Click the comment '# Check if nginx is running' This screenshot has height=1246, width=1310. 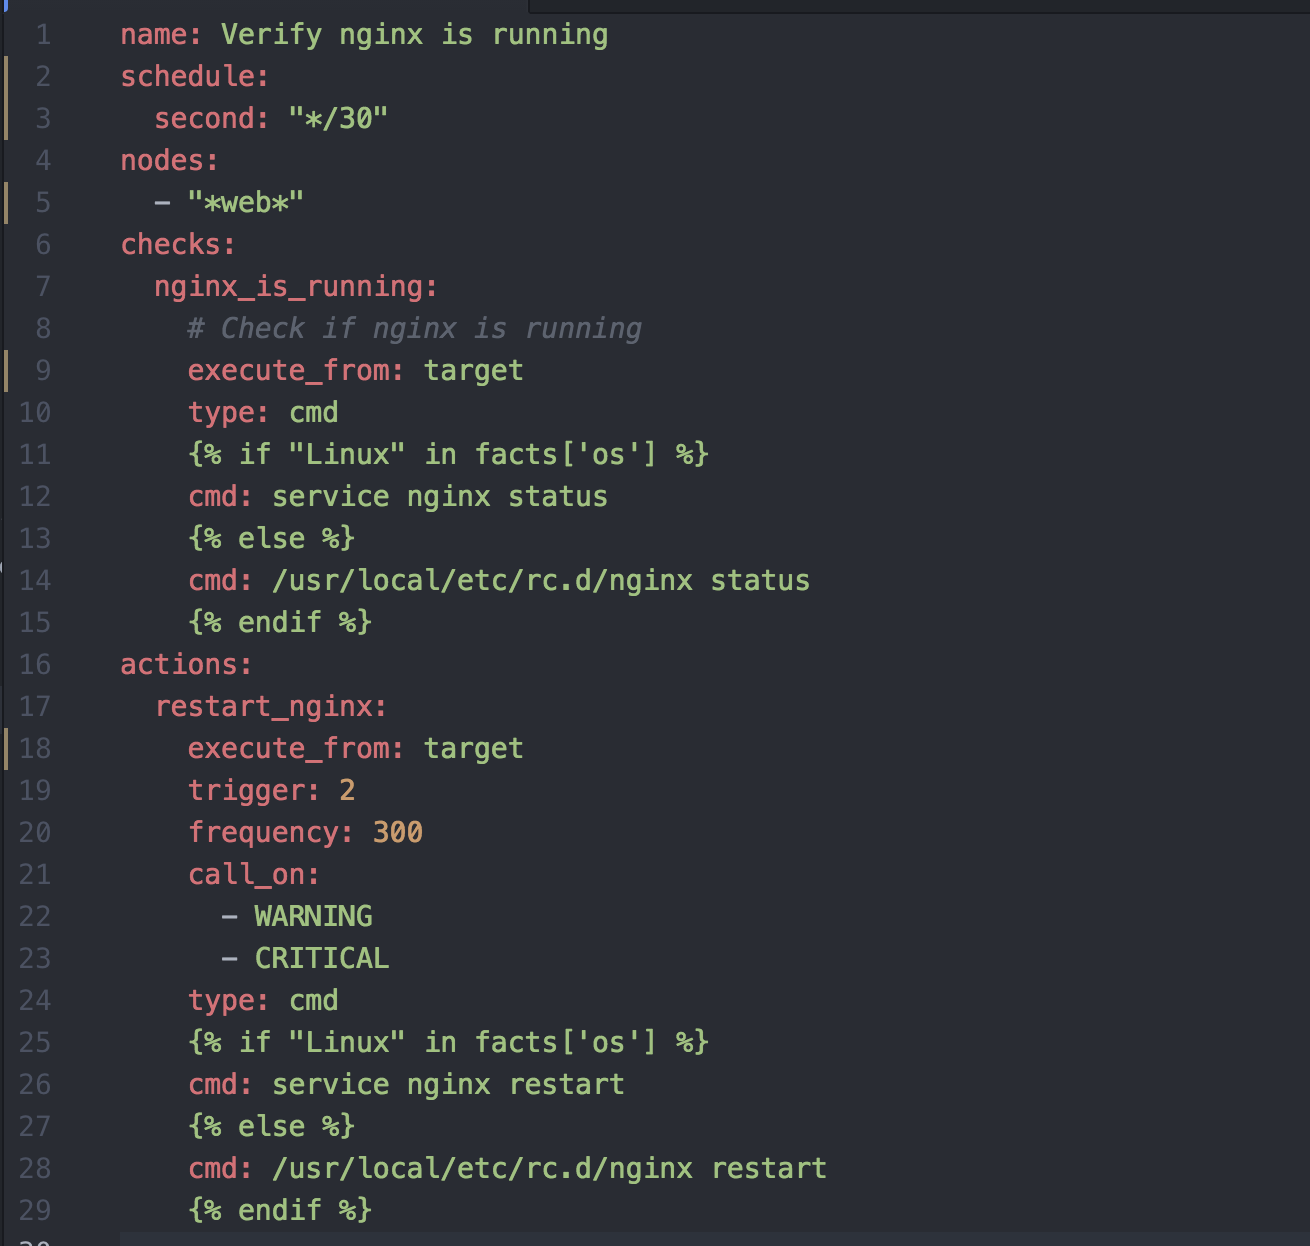coord(415,329)
